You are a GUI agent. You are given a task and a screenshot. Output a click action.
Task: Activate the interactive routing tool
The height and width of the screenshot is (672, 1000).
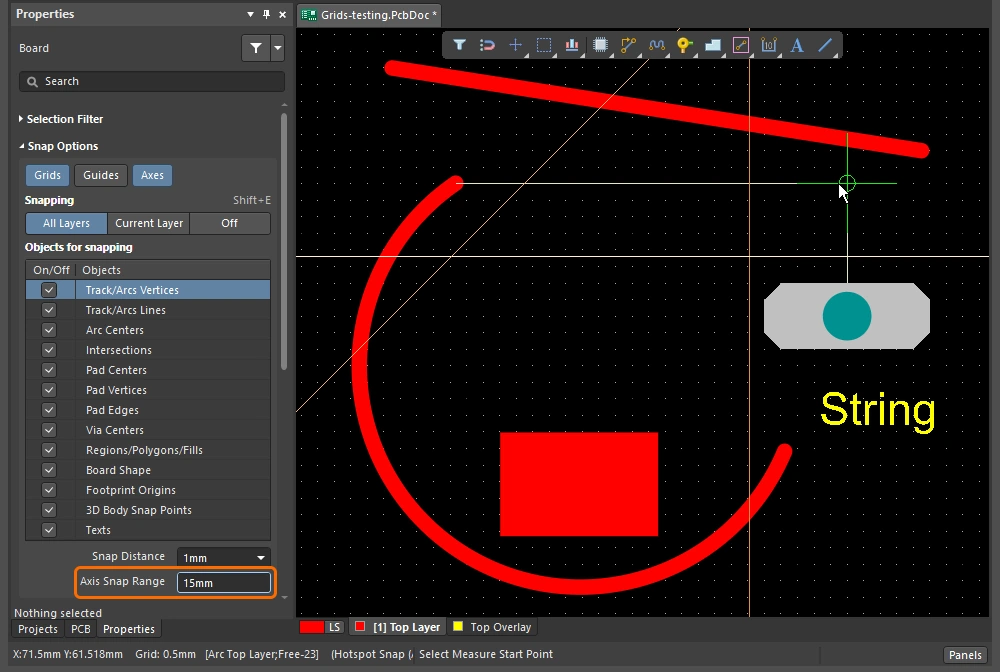pyautogui.click(x=628, y=45)
